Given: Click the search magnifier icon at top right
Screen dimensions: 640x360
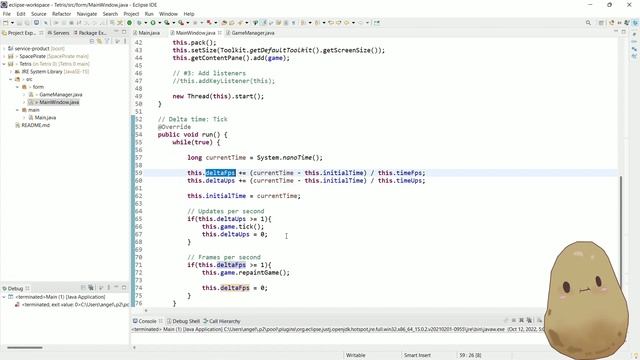Looking at the screenshot, I should [588, 23].
